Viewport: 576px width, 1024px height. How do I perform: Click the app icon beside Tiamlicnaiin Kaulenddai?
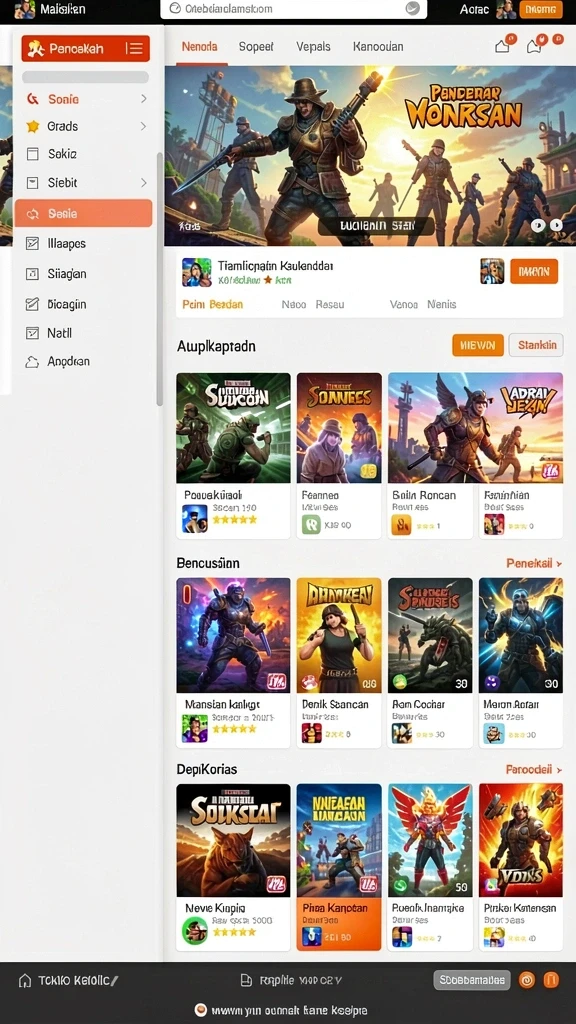[197, 272]
